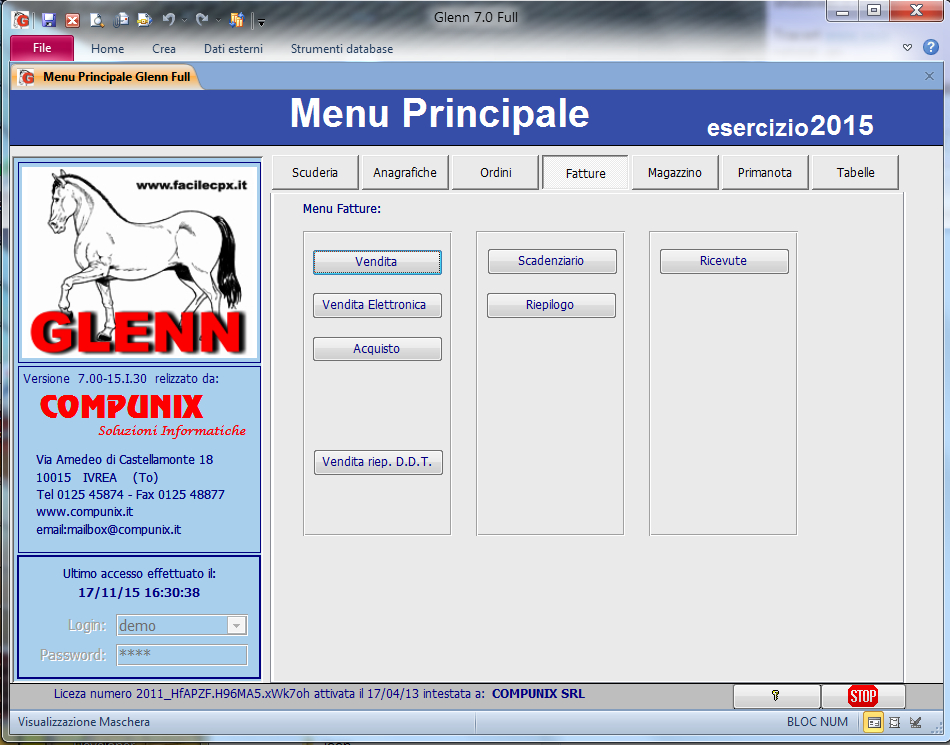
Task: Click the Vendita button
Action: 377,262
